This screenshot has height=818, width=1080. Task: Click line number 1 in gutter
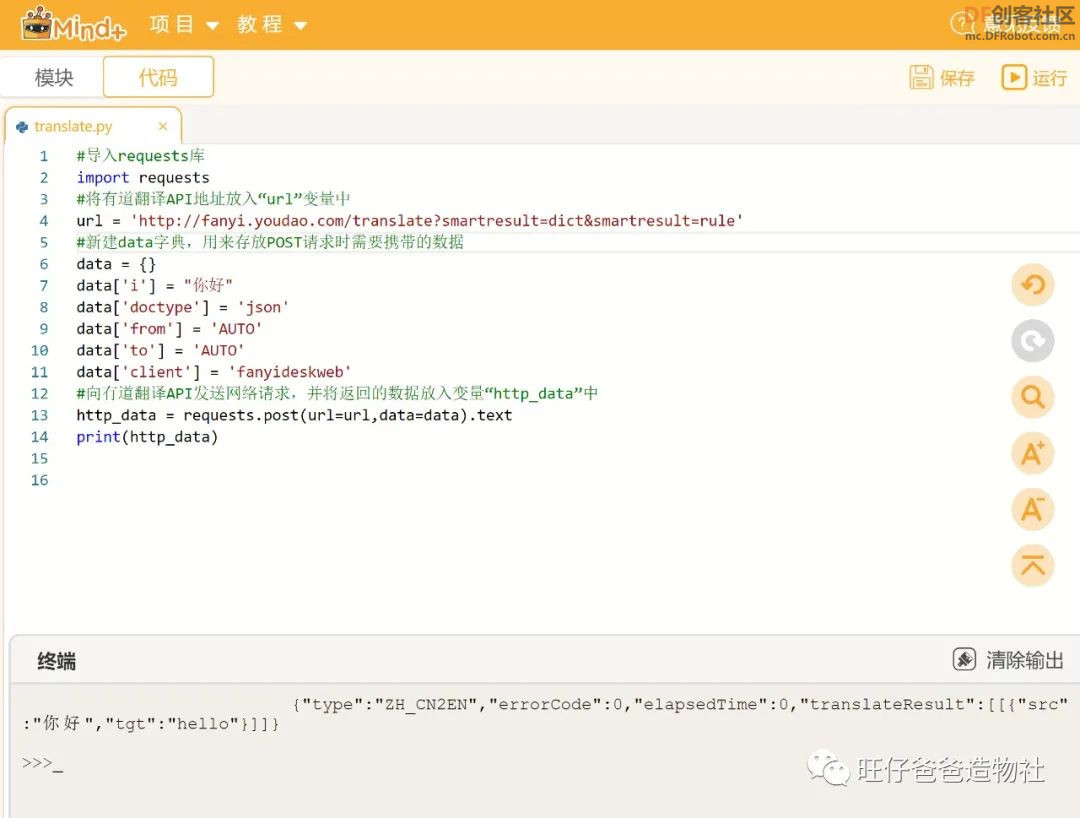[x=43, y=156]
